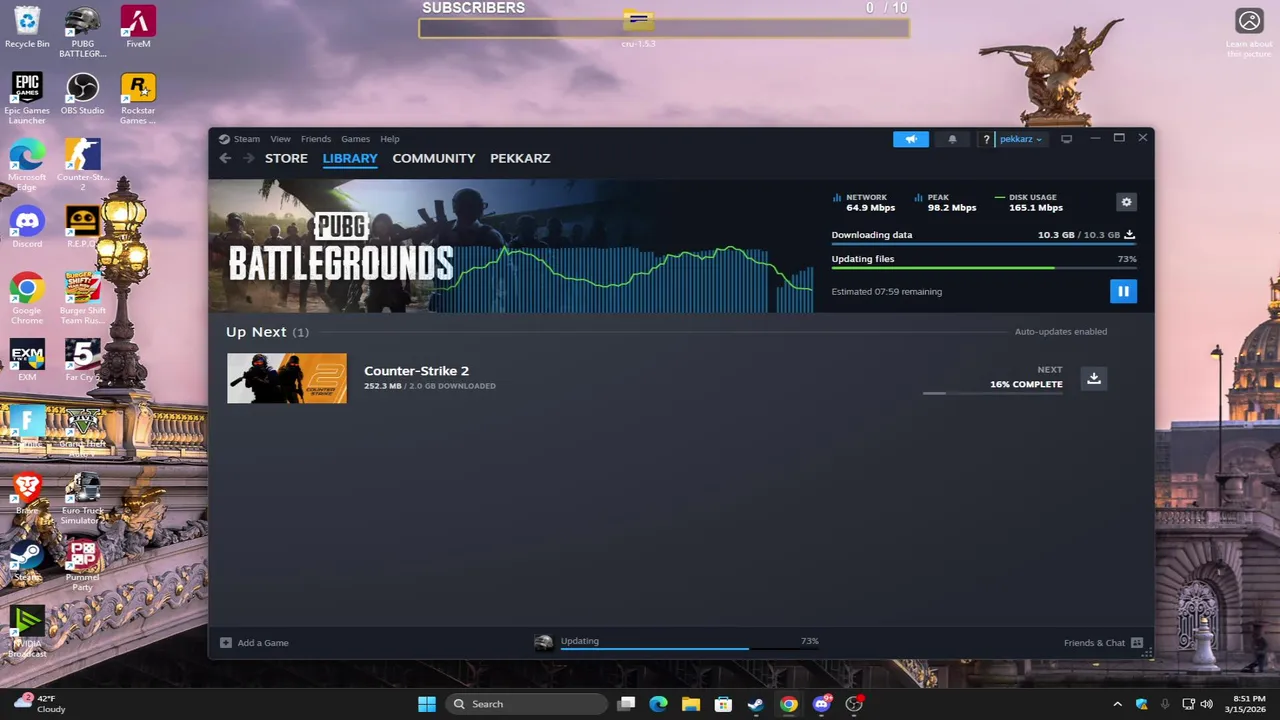Select the Euro Truck Simulator desktop icon
Image resolution: width=1280 pixels, height=720 pixels.
tap(83, 498)
